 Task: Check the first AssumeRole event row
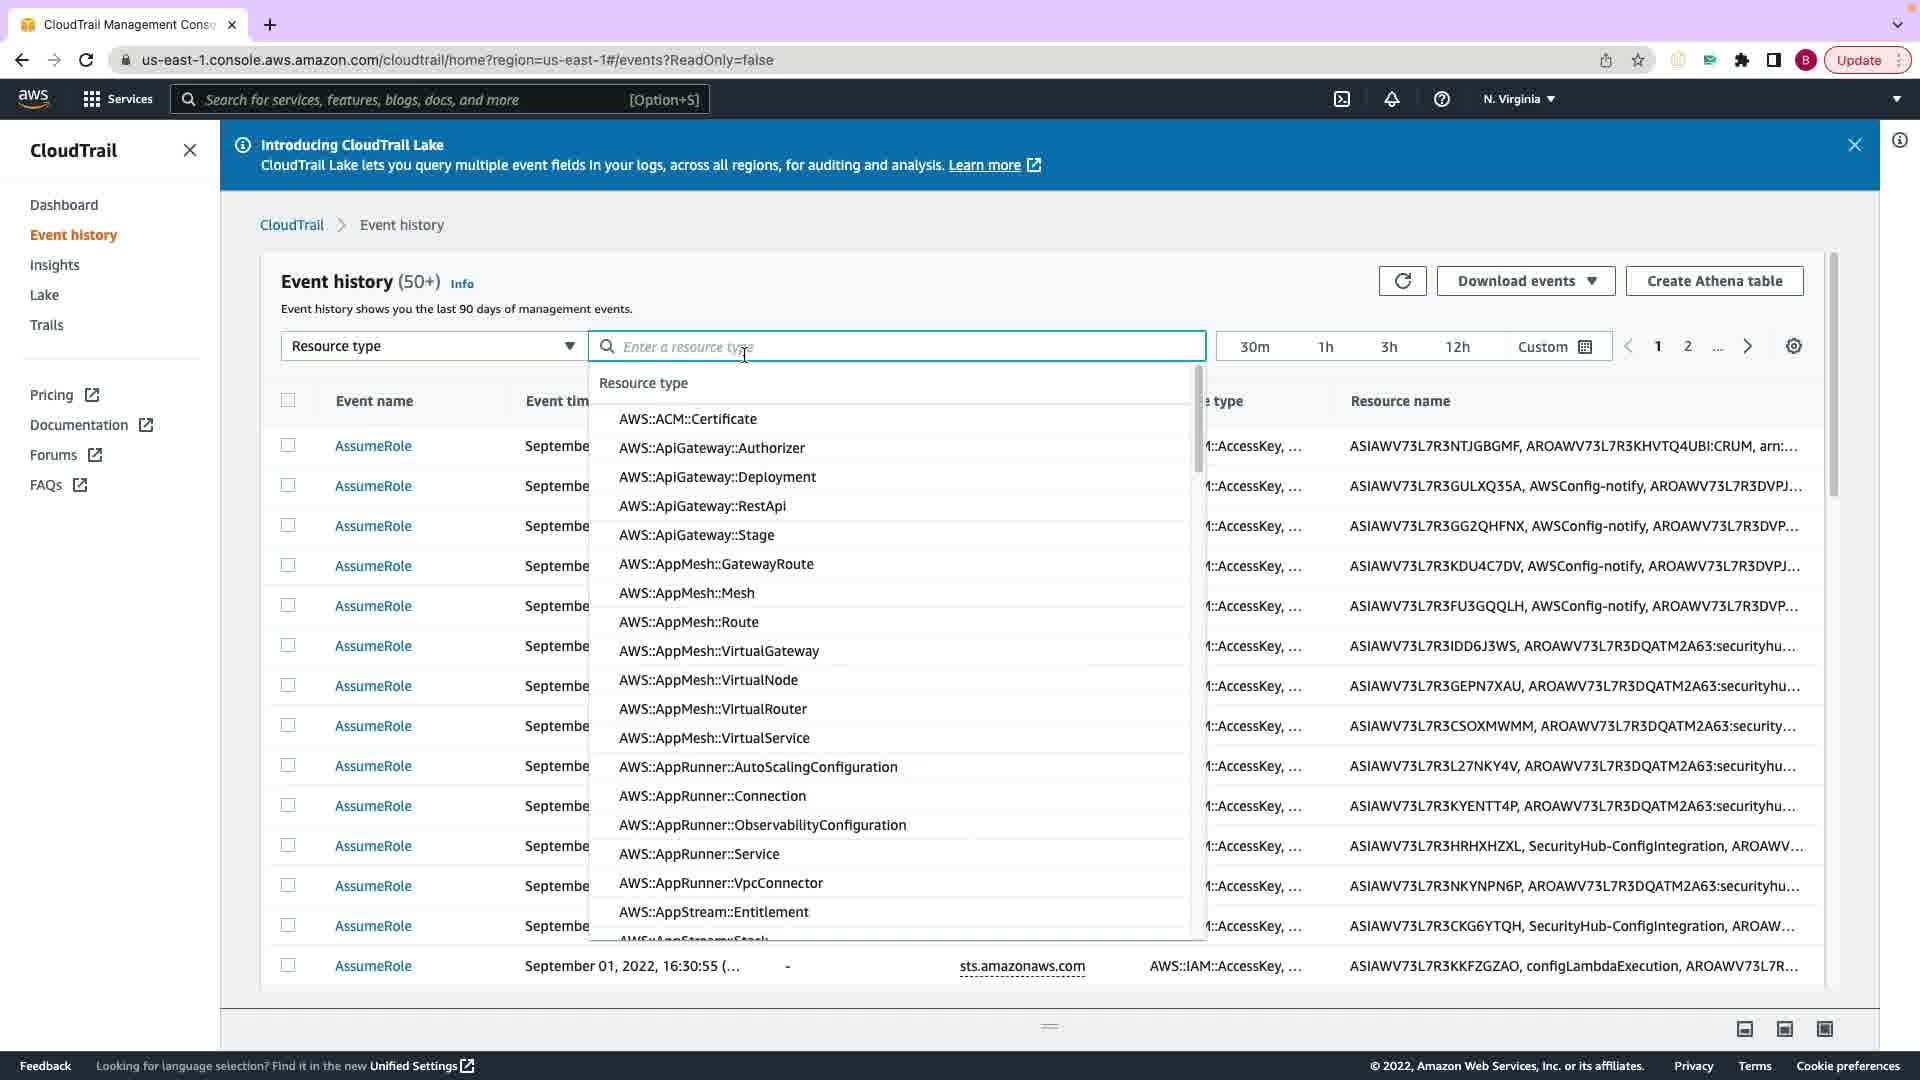(288, 445)
